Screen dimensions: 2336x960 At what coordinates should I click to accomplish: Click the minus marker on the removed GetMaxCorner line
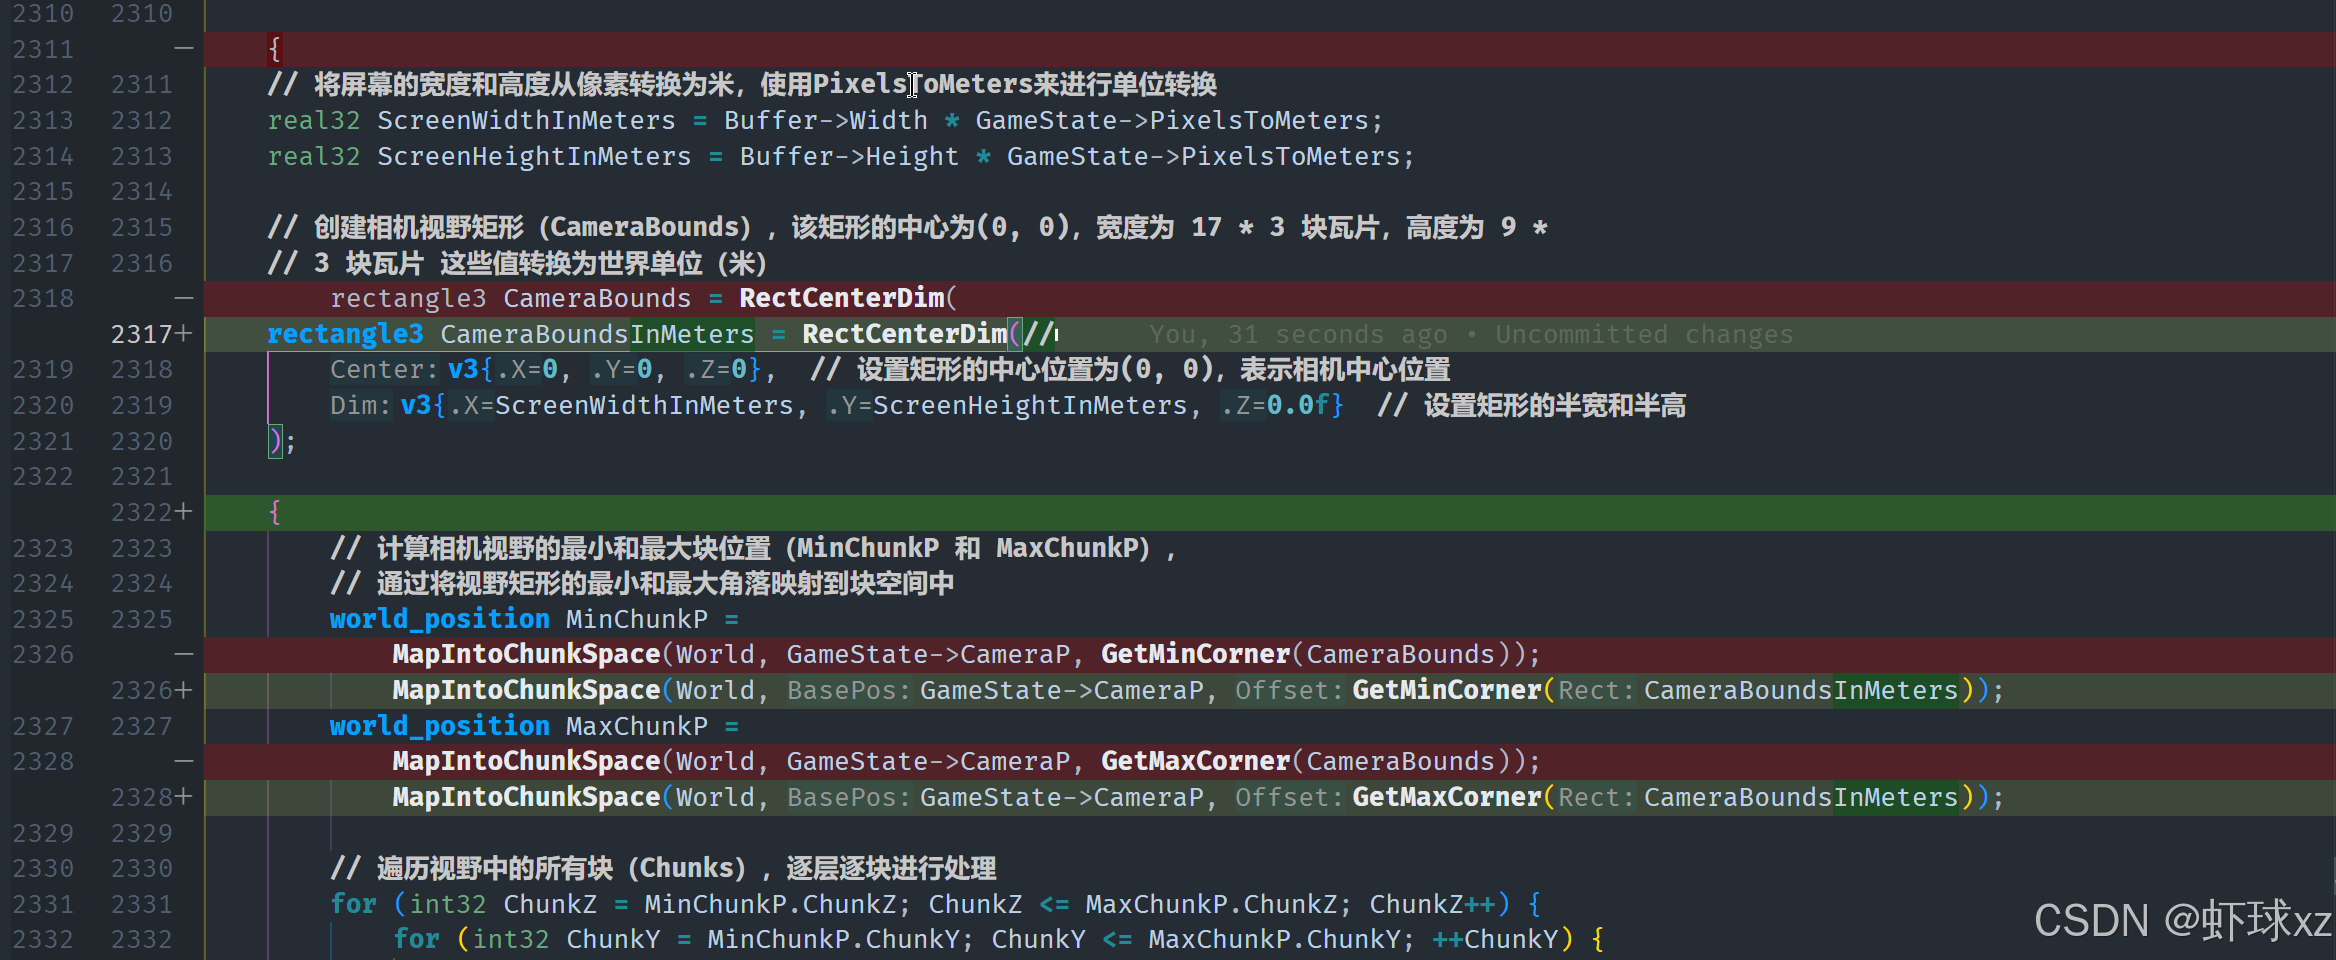[x=184, y=761]
